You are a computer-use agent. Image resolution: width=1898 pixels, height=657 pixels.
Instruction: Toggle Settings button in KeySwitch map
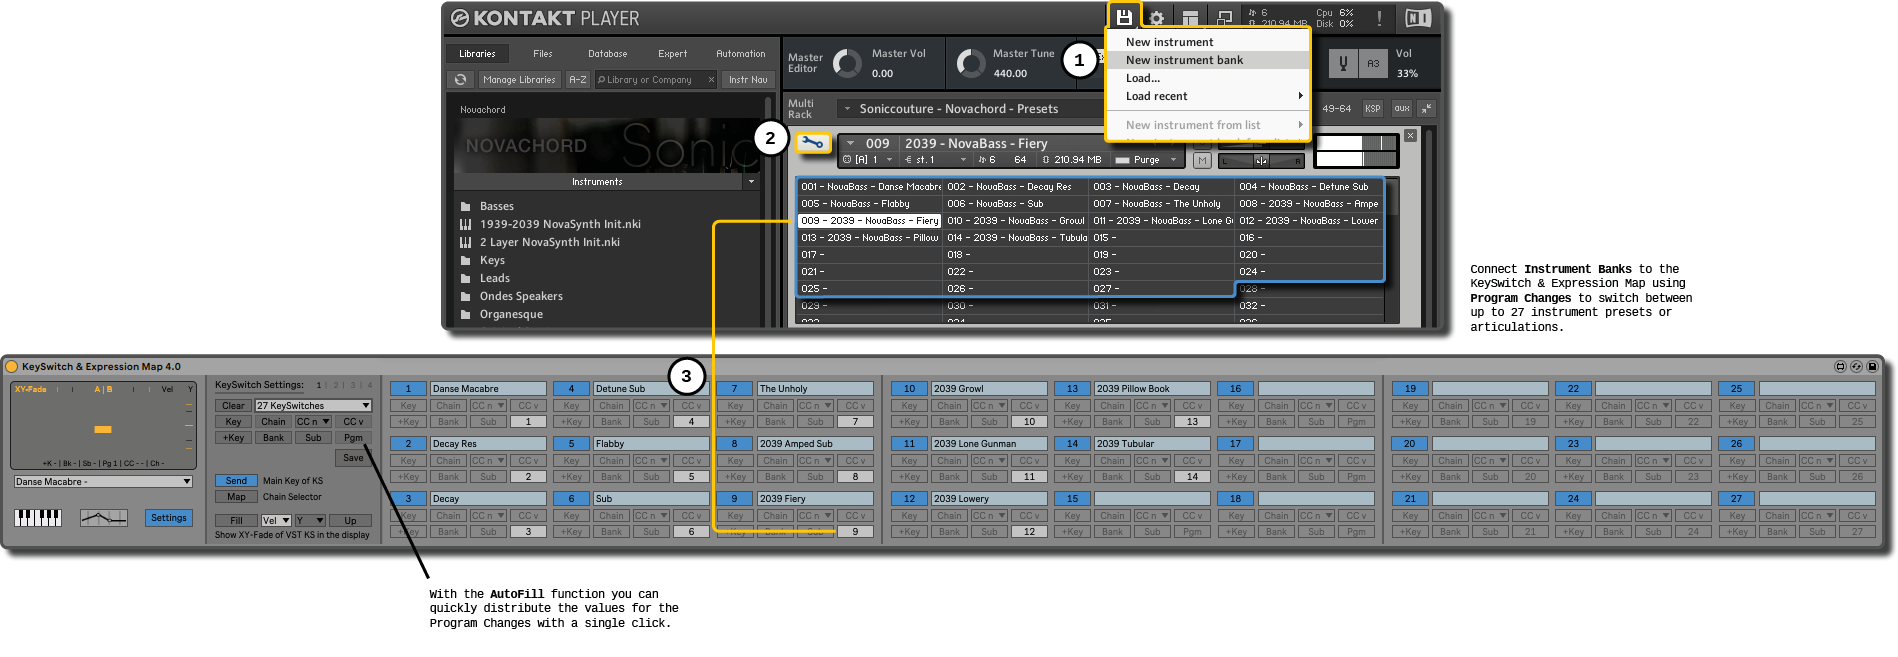[169, 518]
